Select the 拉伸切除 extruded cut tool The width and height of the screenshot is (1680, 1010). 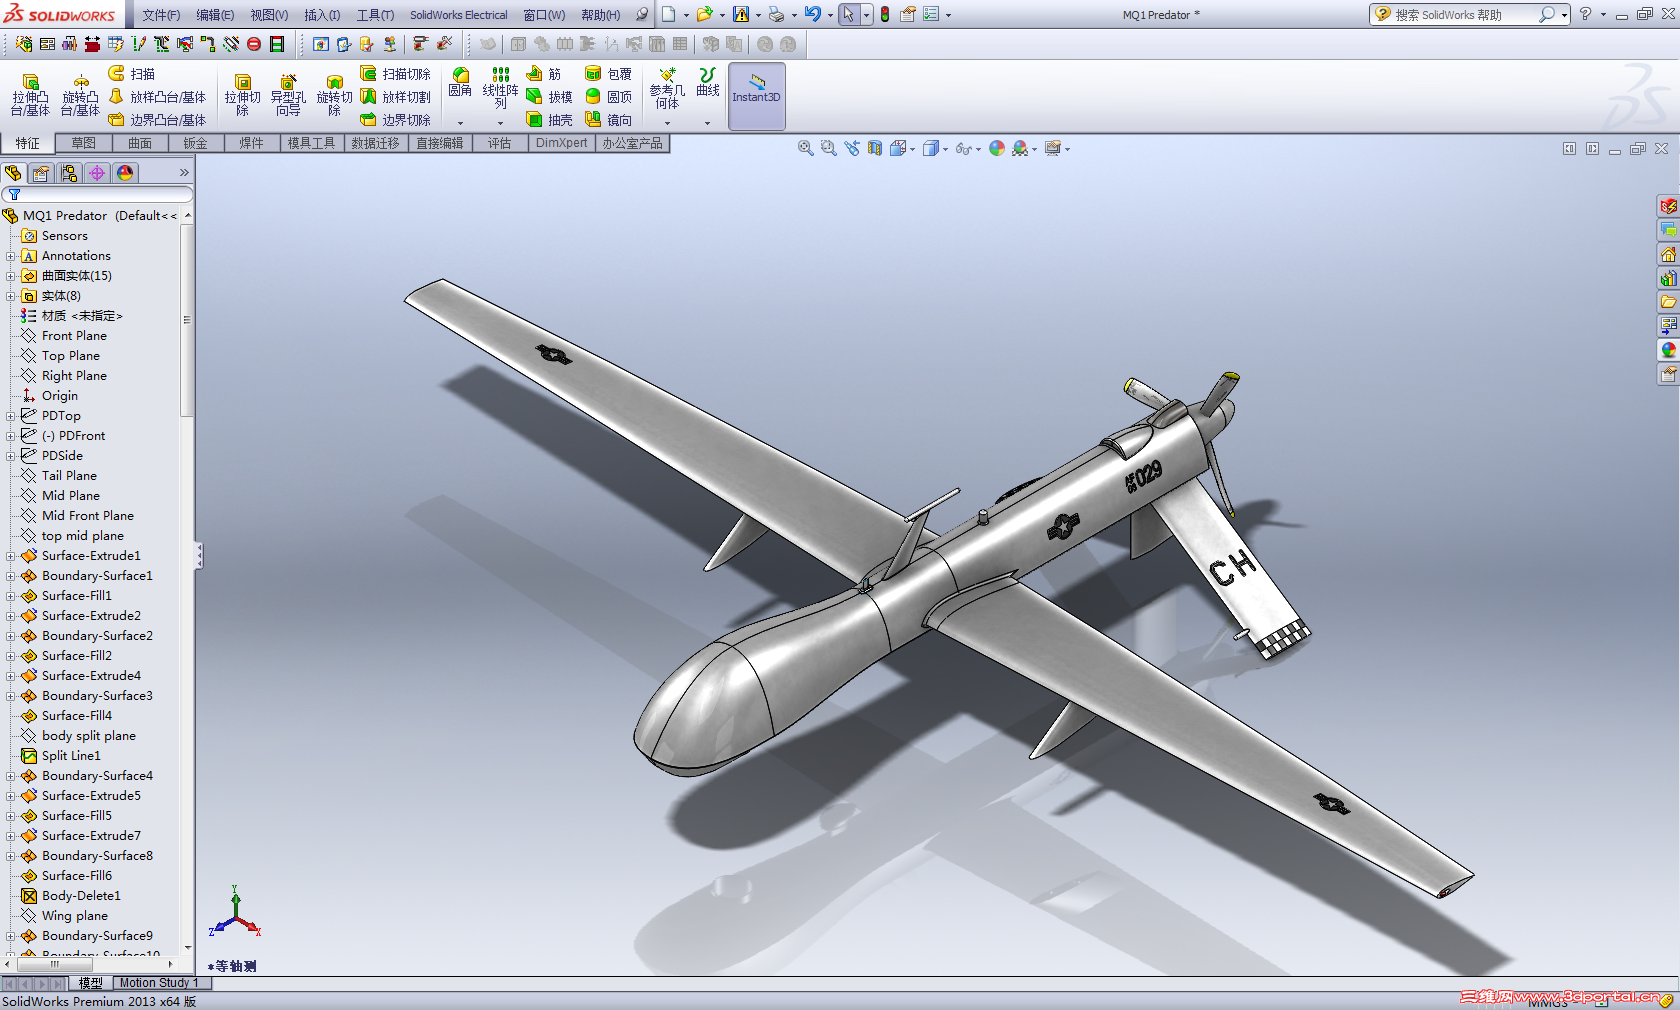(242, 95)
